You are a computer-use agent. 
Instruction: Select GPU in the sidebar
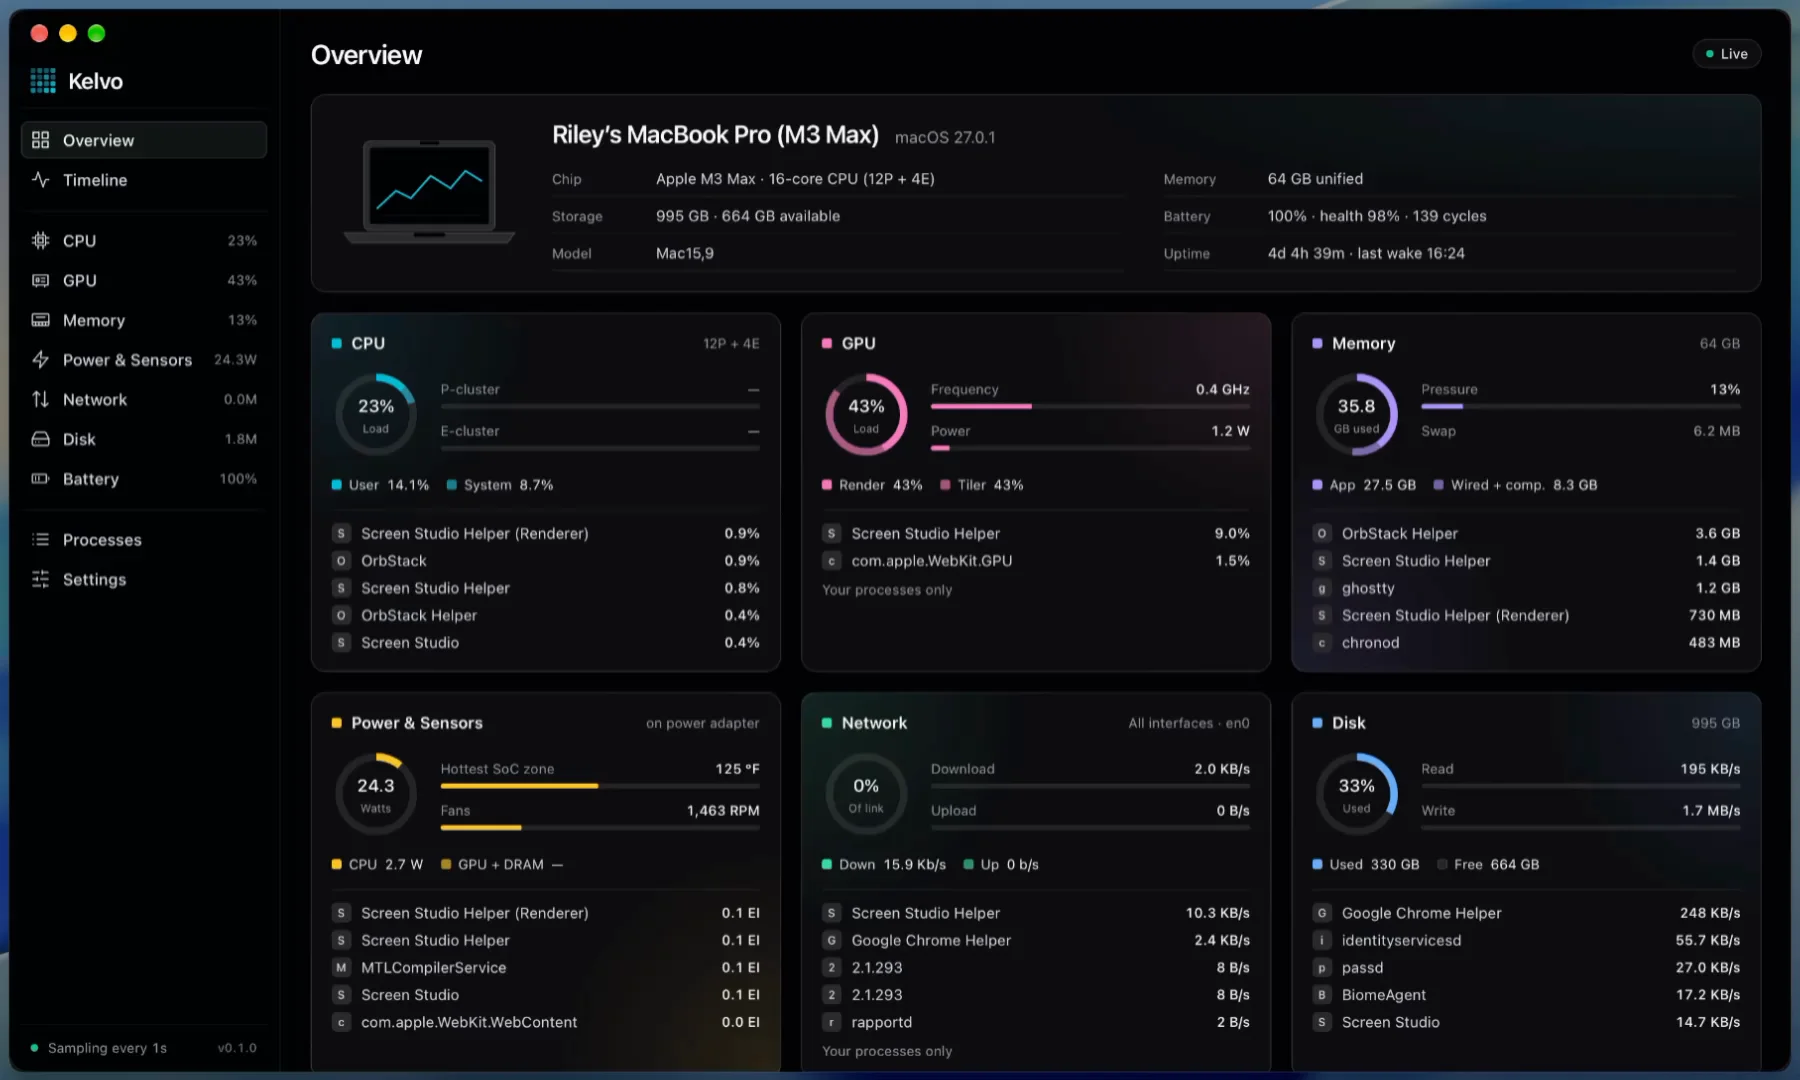pyautogui.click(x=144, y=280)
